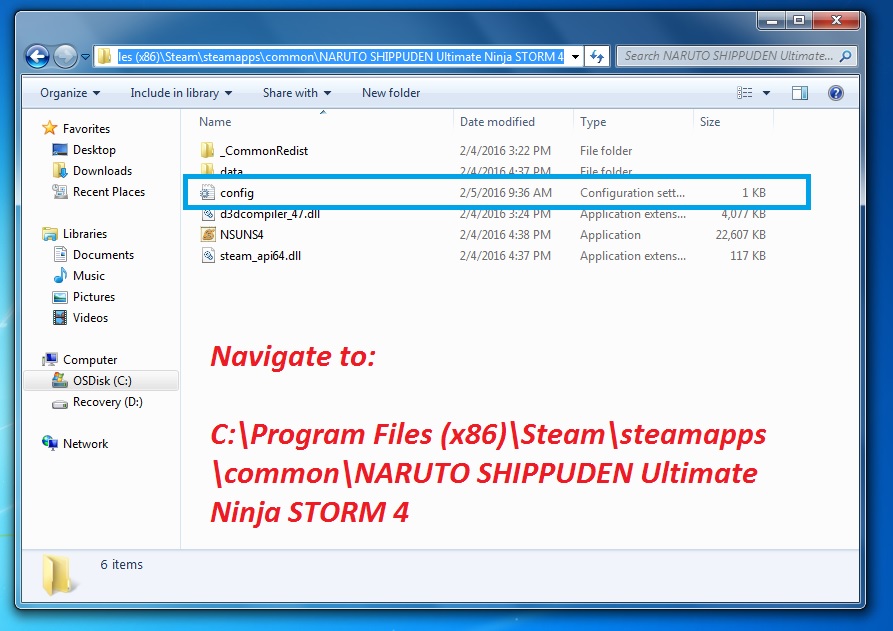This screenshot has height=631, width=893.
Task: Click the 22,607 KB size cell
Action: [740, 235]
